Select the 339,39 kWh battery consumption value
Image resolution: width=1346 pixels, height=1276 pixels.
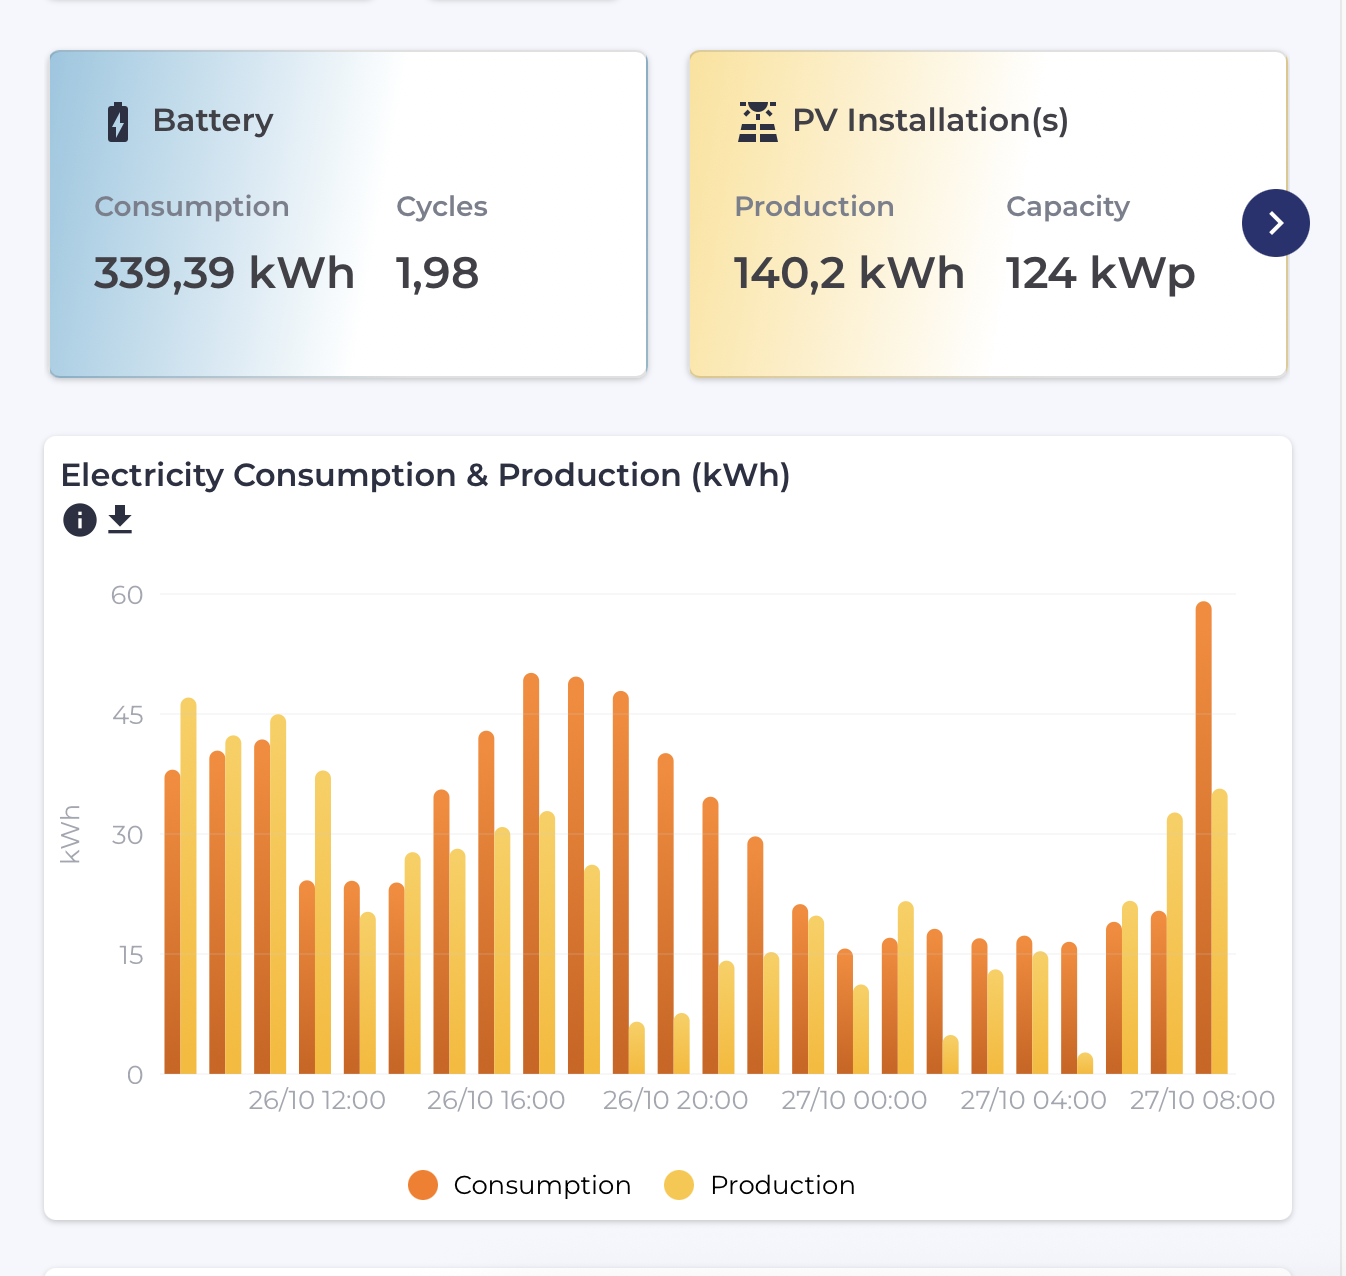224,273
